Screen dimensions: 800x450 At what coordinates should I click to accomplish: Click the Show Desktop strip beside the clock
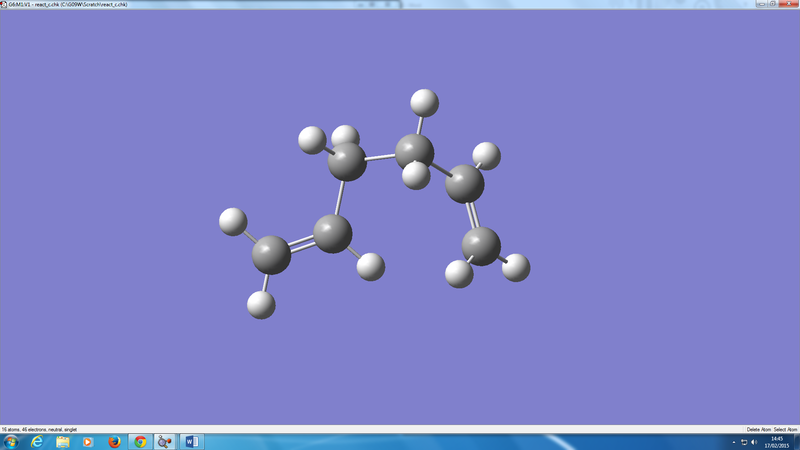click(x=796, y=442)
